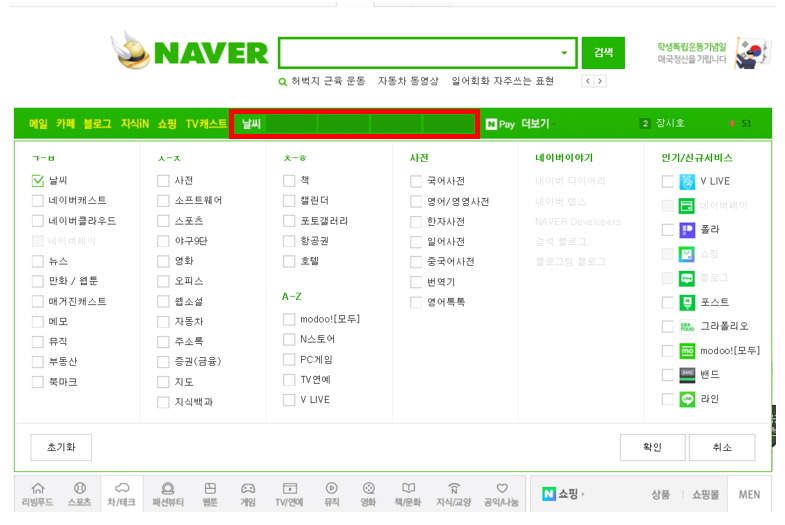This screenshot has width=785, height=525.
Task: Check the 국어사전 checkbox
Action: coord(416,181)
